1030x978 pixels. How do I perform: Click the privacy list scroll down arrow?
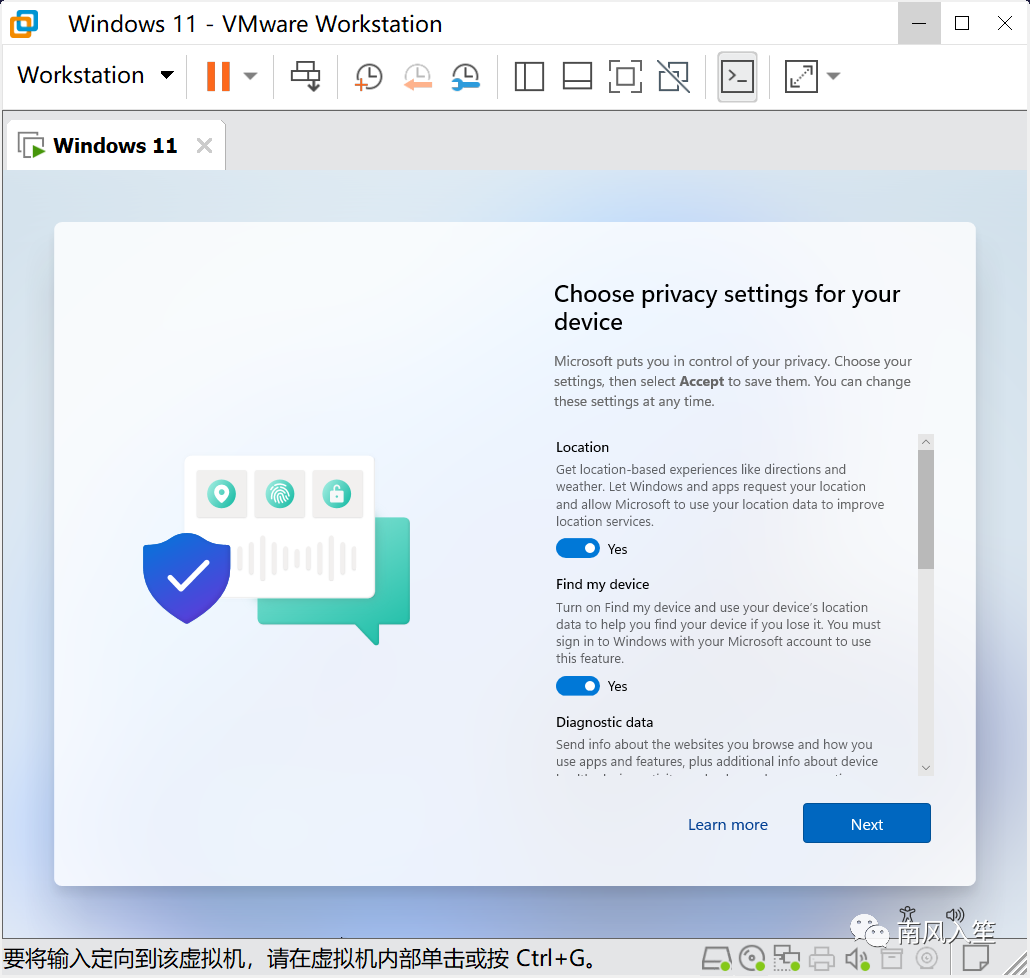click(x=926, y=767)
